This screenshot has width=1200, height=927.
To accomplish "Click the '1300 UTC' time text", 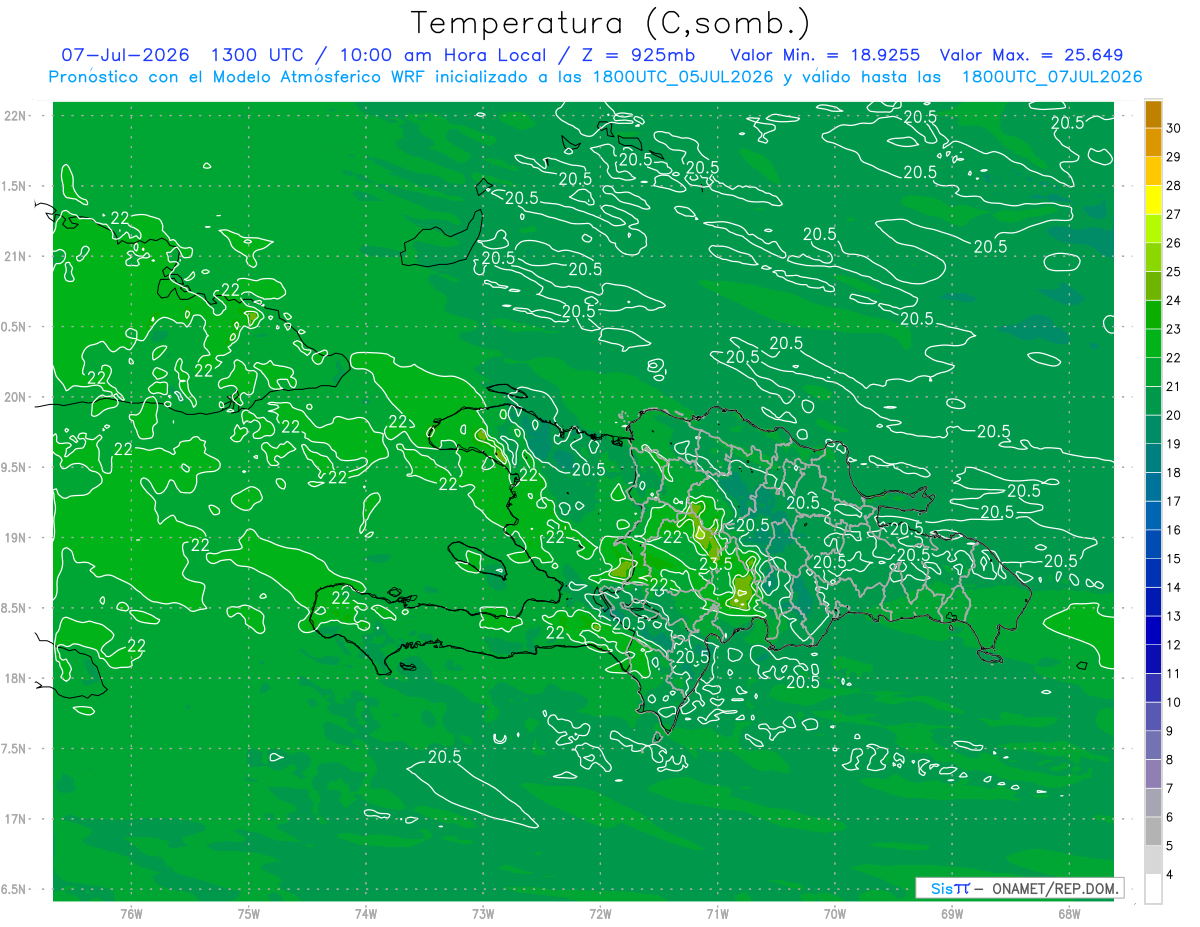I will 256,55.
